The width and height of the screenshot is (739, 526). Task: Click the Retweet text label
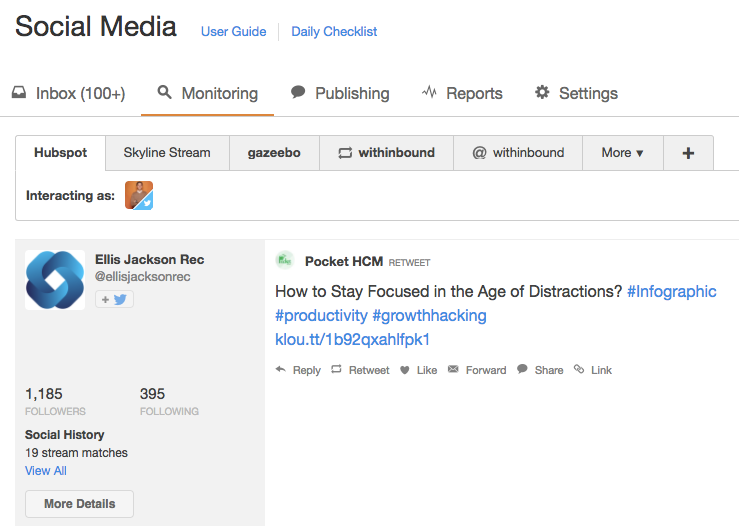369,370
